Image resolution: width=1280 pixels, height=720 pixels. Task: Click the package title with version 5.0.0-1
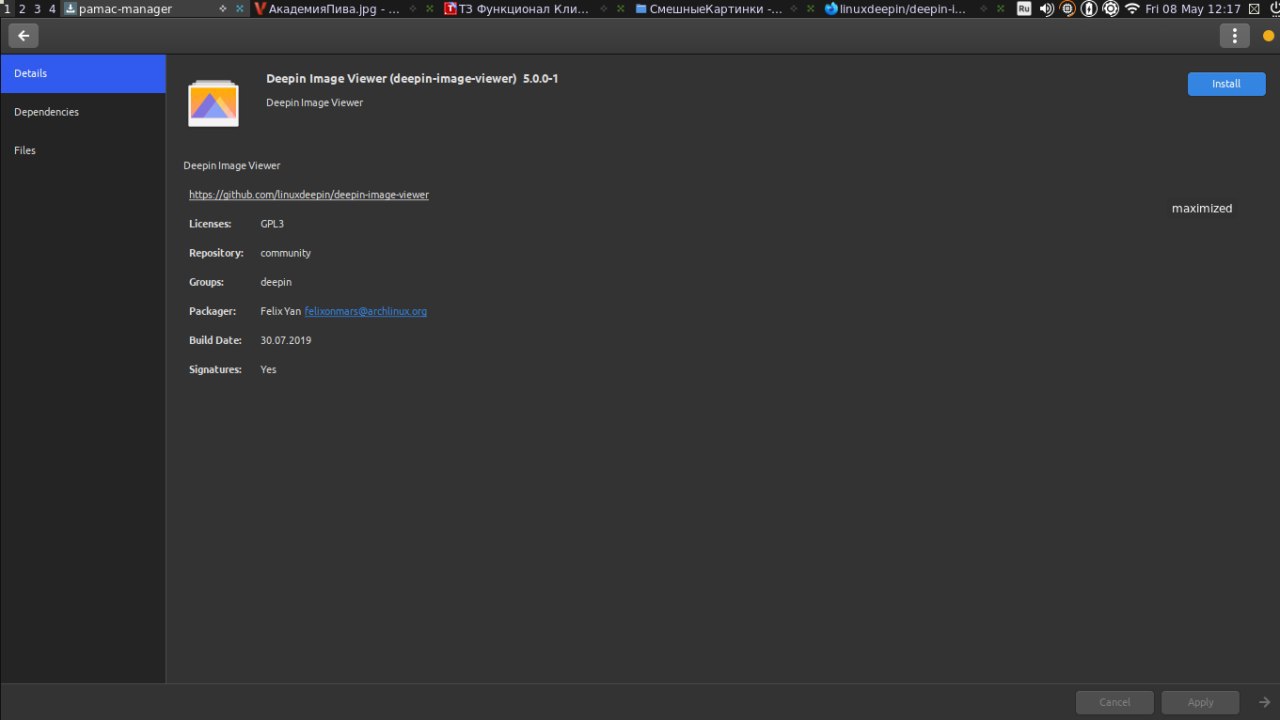click(412, 79)
